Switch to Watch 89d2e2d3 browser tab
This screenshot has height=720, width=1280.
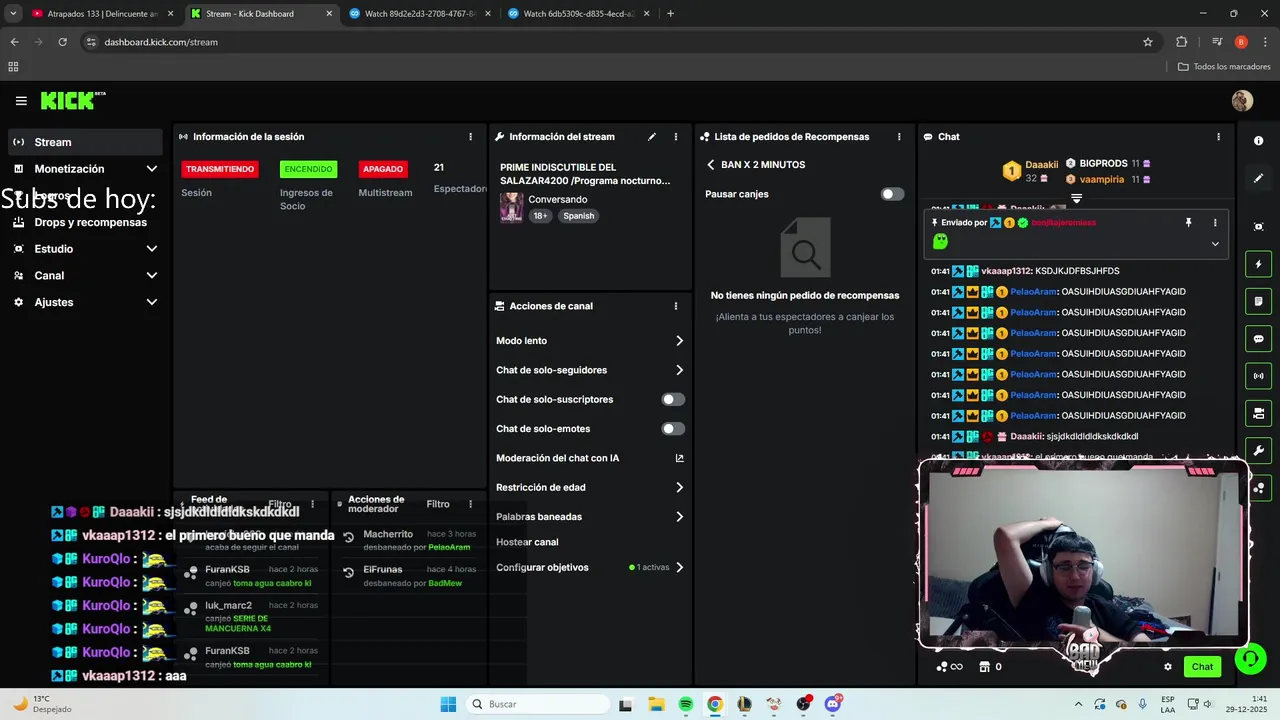420,14
